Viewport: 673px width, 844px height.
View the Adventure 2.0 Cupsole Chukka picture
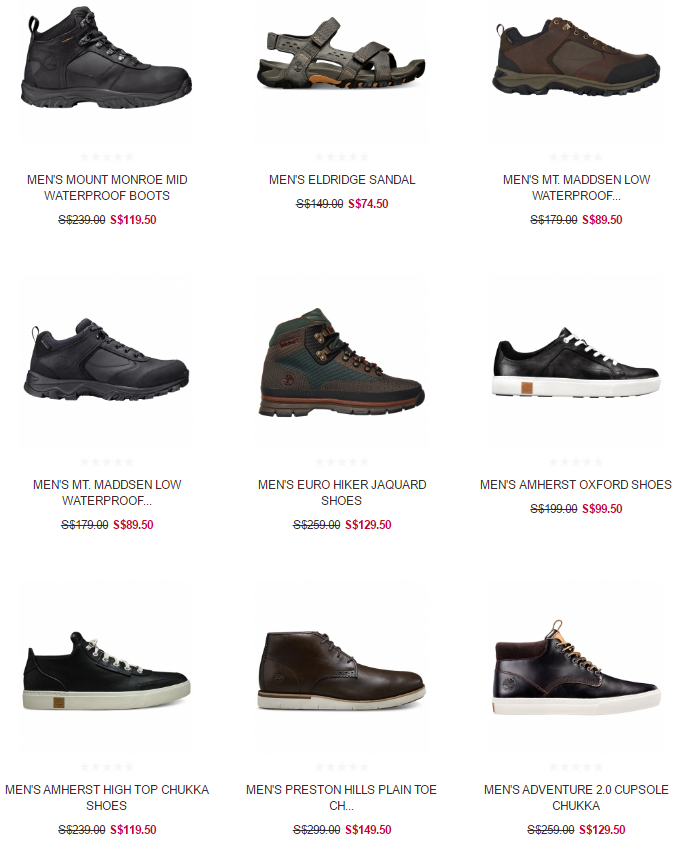coord(576,667)
